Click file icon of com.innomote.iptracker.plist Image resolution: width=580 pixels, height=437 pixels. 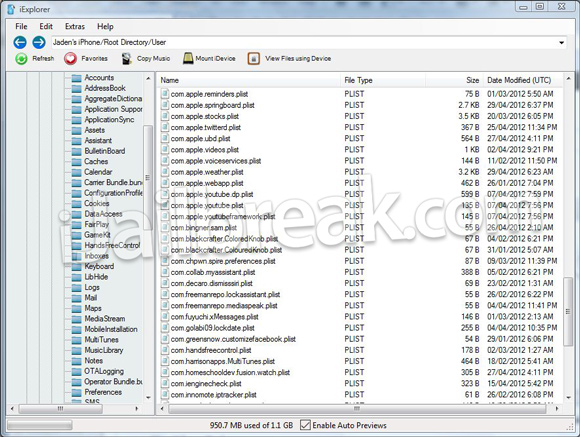click(x=165, y=395)
